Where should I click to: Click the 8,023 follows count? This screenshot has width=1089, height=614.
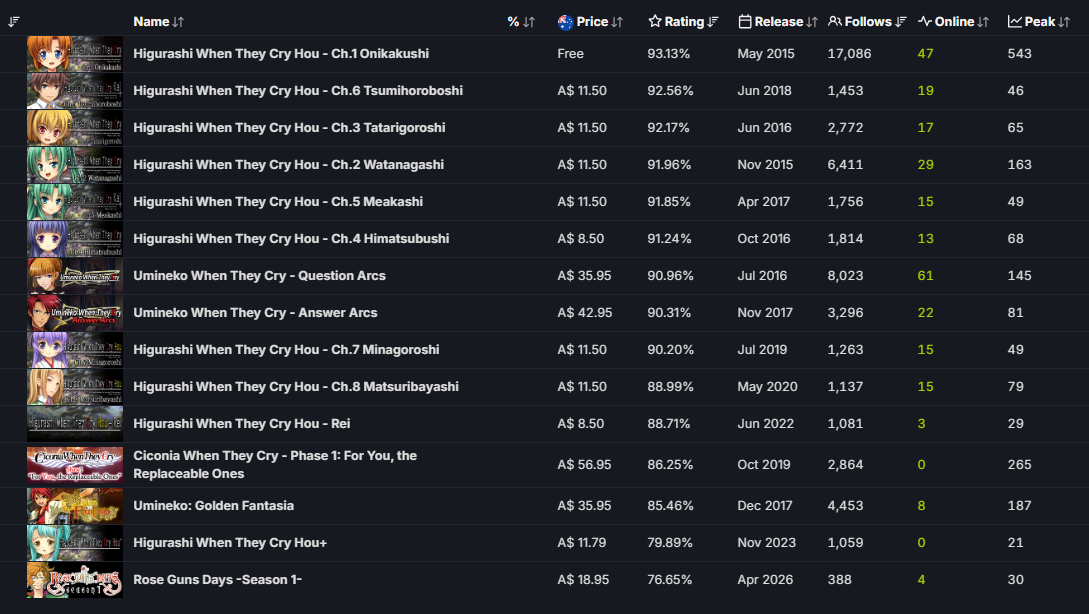coord(845,276)
